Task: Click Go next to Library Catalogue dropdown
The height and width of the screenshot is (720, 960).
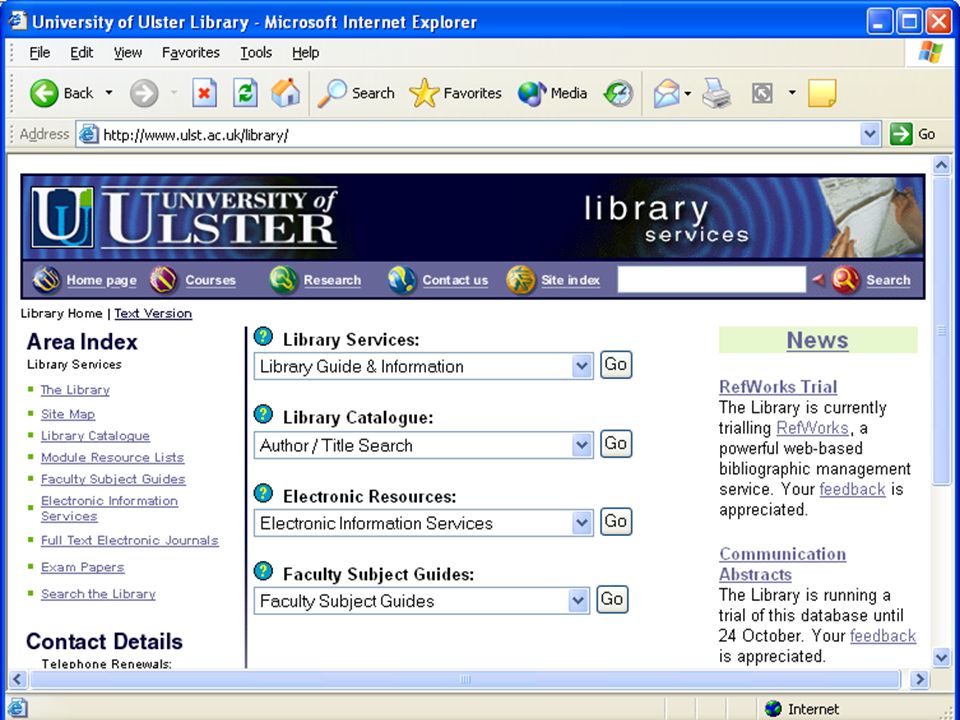Action: tap(615, 443)
